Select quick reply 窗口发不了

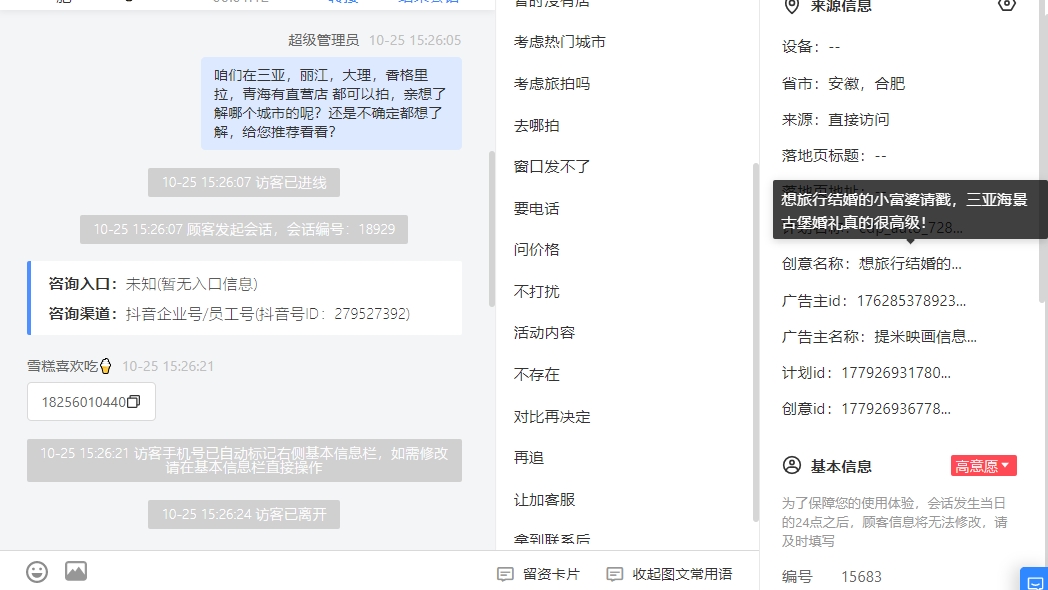pyautogui.click(x=551, y=166)
